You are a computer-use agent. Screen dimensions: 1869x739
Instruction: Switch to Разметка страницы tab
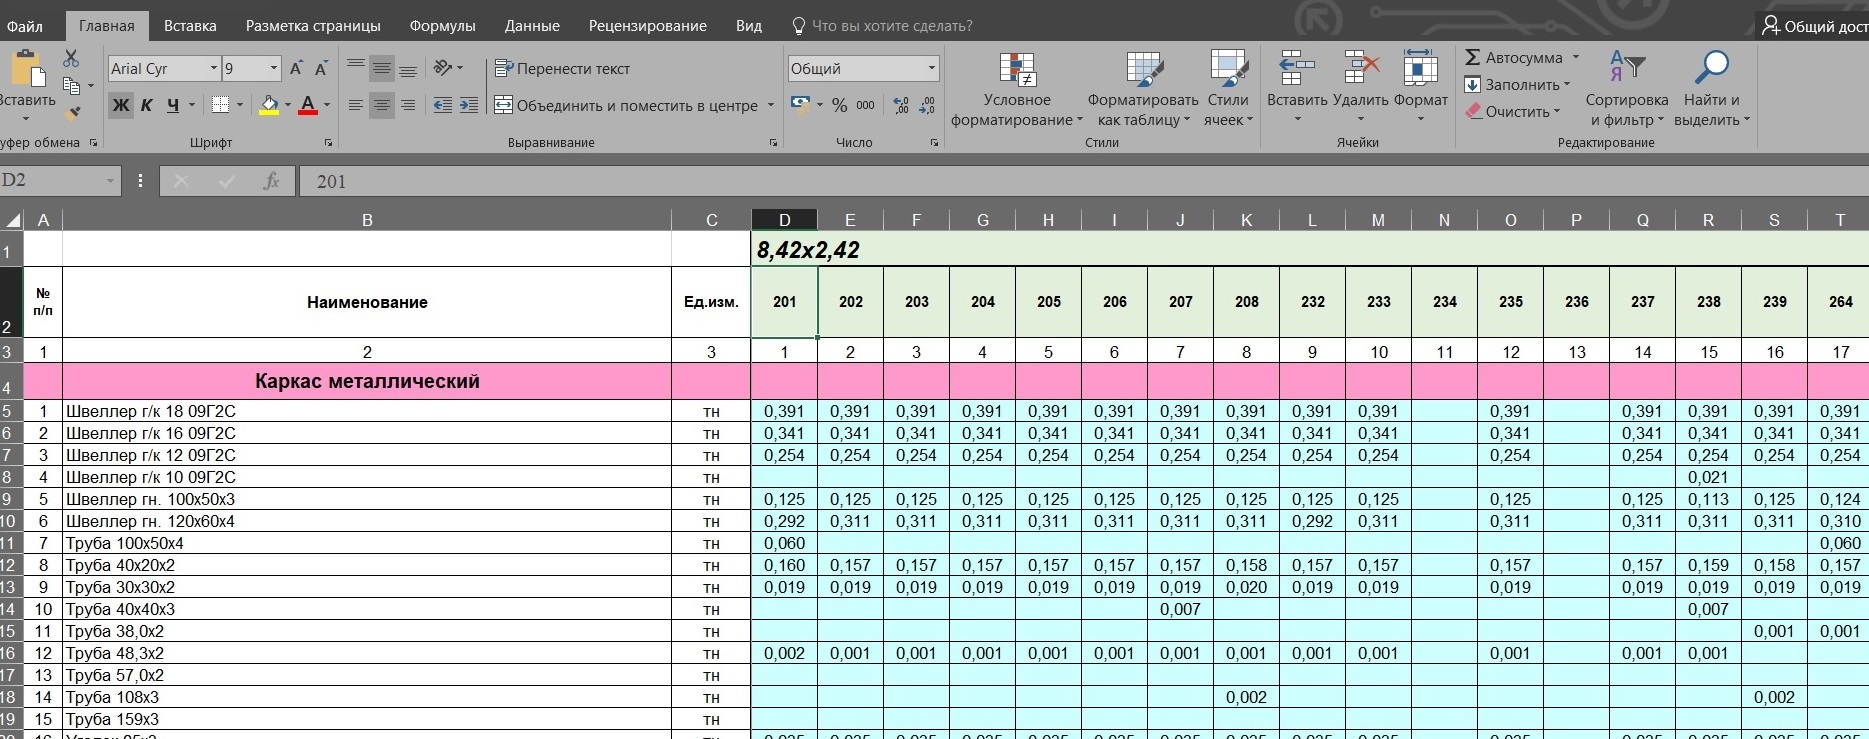click(313, 26)
